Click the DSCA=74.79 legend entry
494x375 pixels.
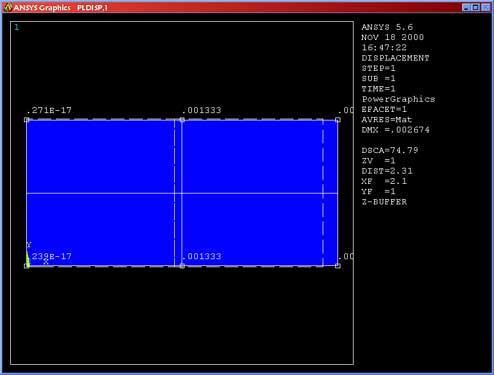[x=390, y=150]
